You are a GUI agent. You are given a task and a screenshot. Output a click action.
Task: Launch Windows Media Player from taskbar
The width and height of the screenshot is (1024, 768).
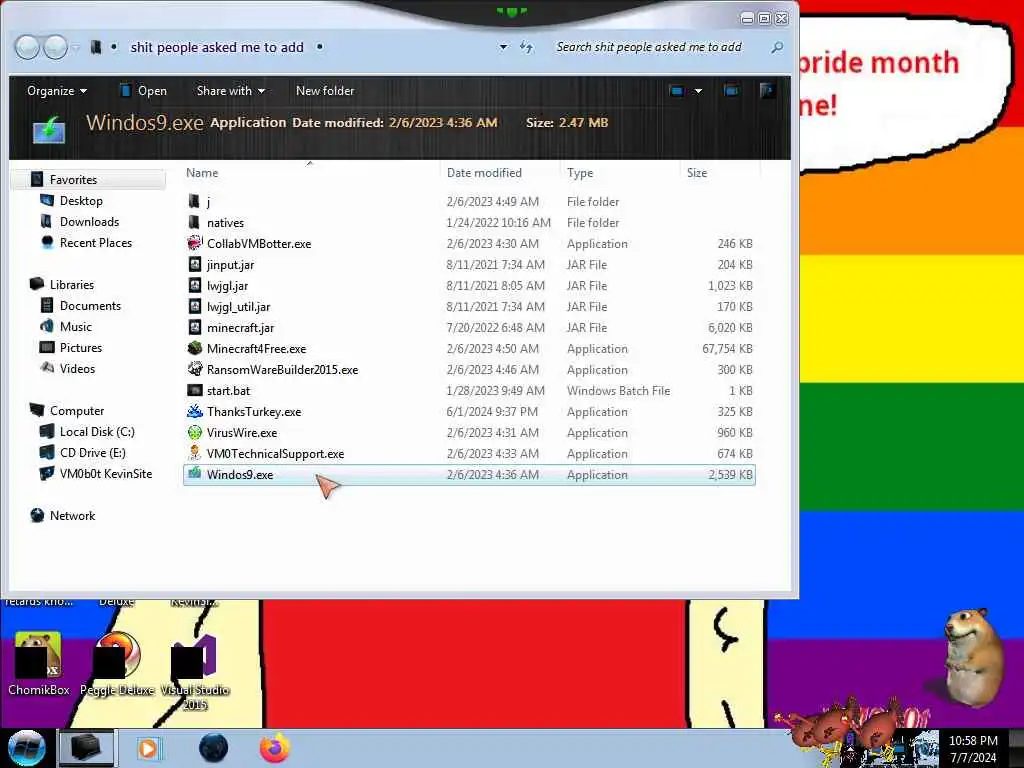(148, 748)
